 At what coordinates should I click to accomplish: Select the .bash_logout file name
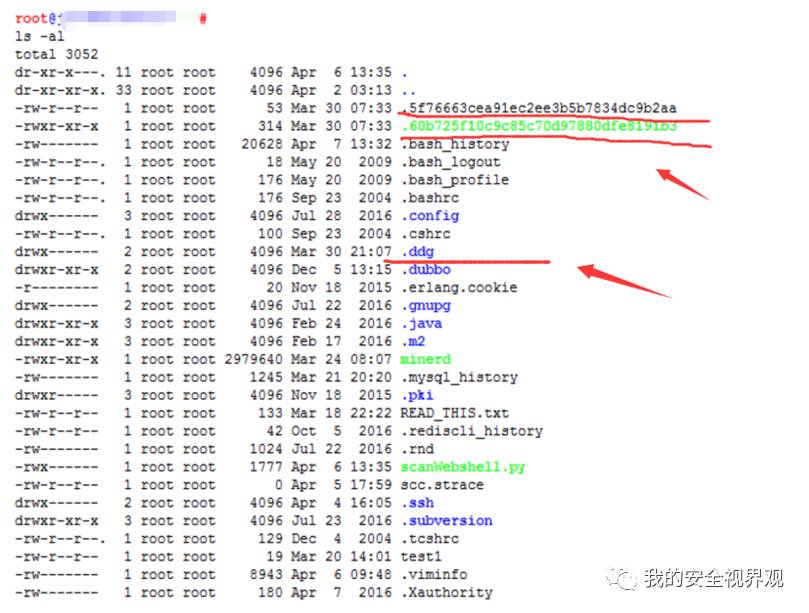click(451, 163)
